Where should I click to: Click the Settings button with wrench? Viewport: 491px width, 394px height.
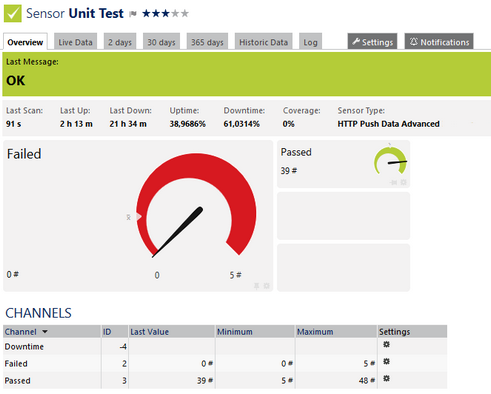(x=372, y=42)
